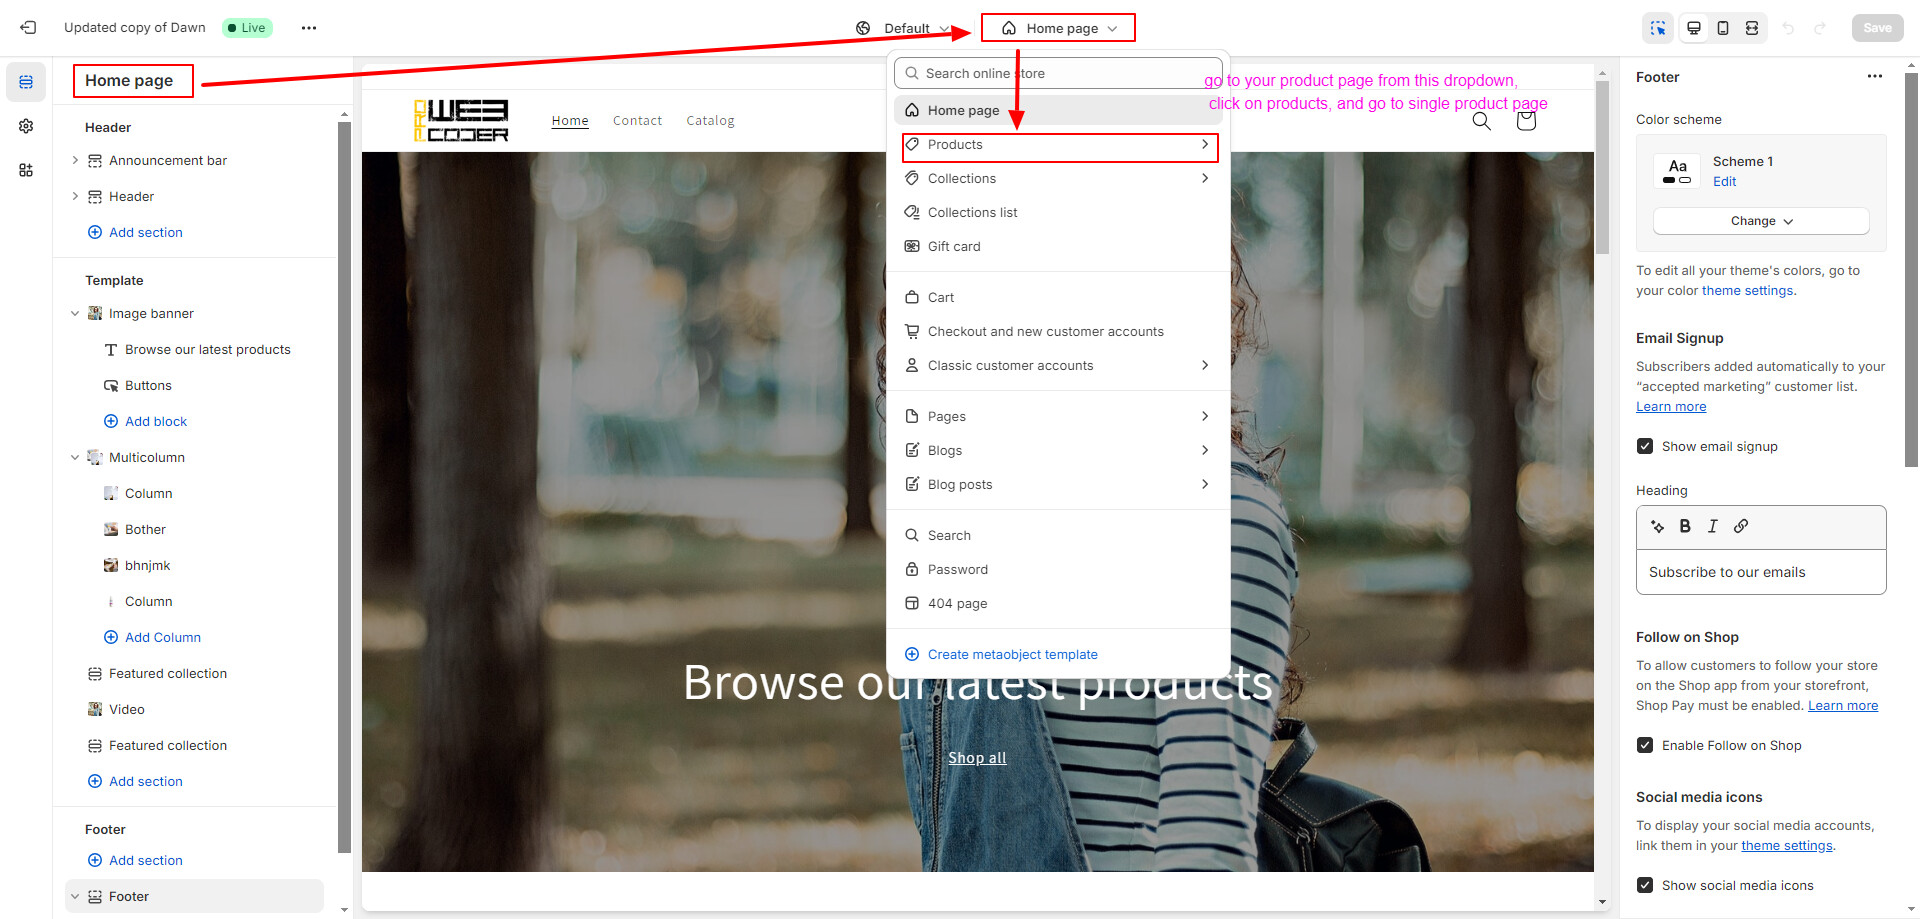Select Cart template

[x=1058, y=298]
